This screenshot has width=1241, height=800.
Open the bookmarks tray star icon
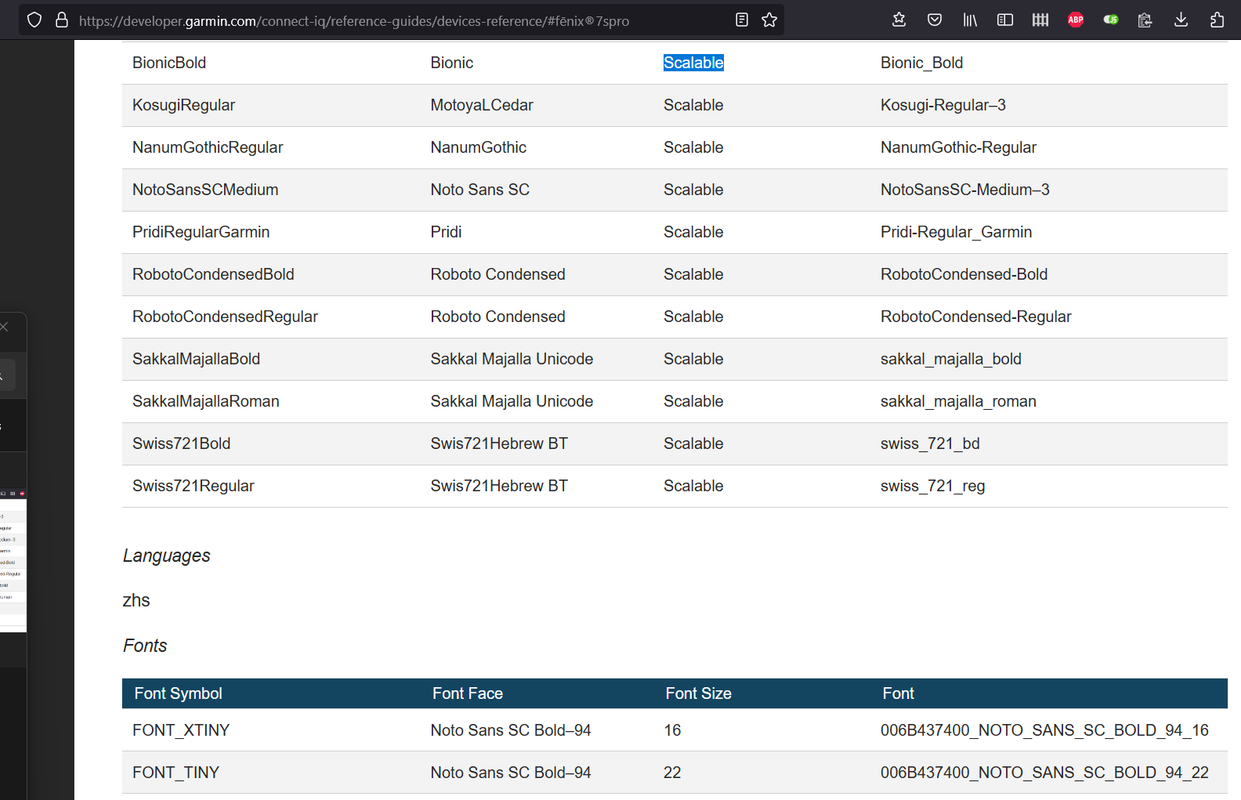[899, 19]
